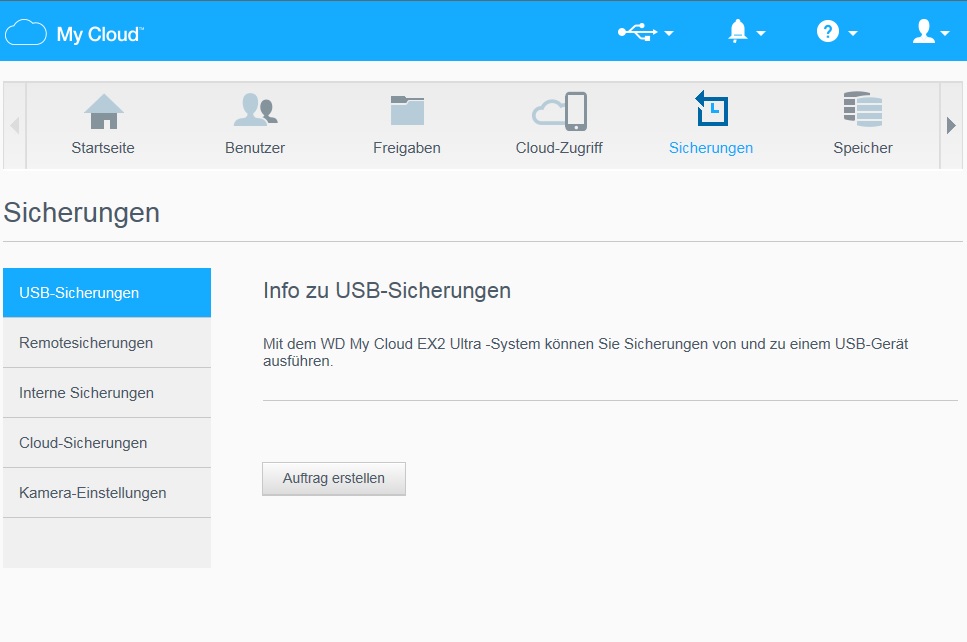The width and height of the screenshot is (967, 642).
Task: Go to Cloud-Sicherungen section
Action: pyautogui.click(x=107, y=443)
